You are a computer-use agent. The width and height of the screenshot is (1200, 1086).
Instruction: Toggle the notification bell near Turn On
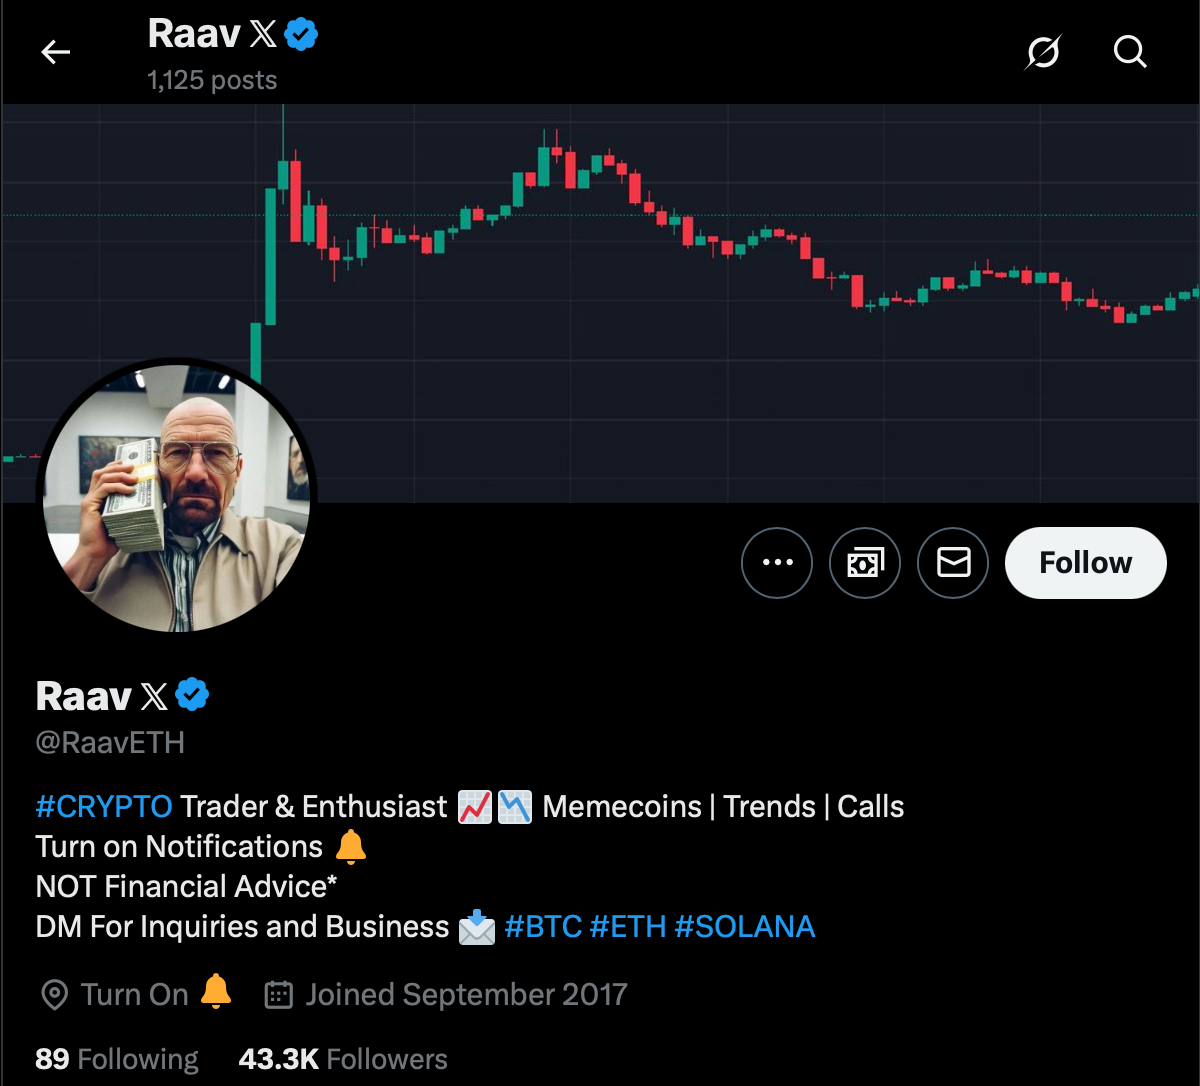(x=216, y=994)
